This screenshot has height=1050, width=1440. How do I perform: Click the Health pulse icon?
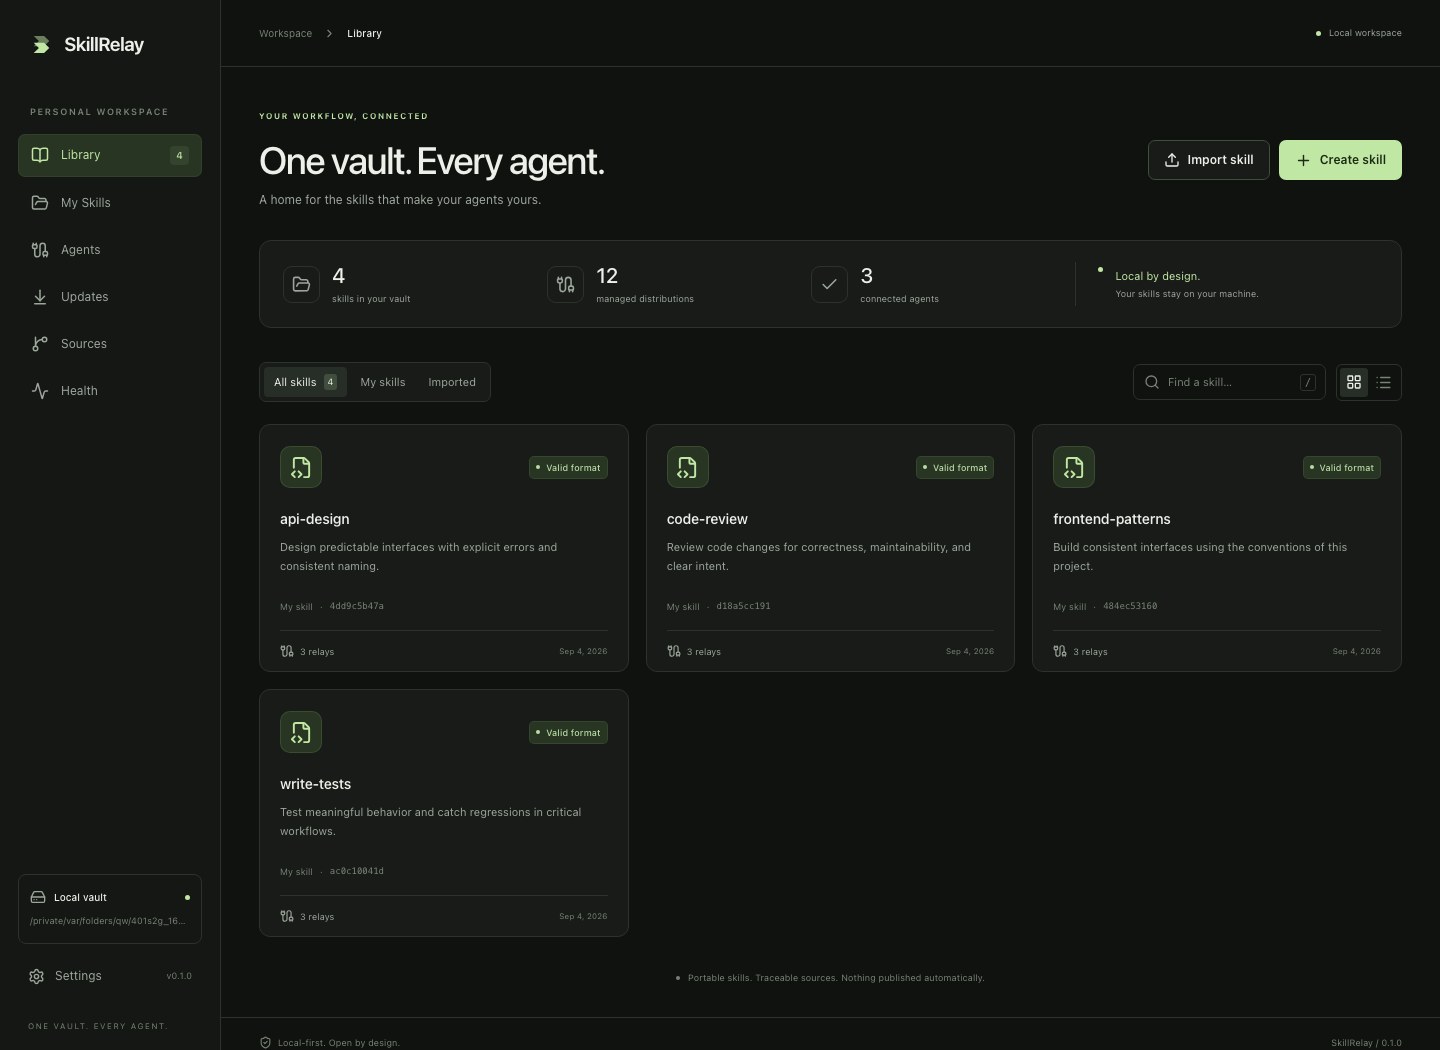(40, 391)
